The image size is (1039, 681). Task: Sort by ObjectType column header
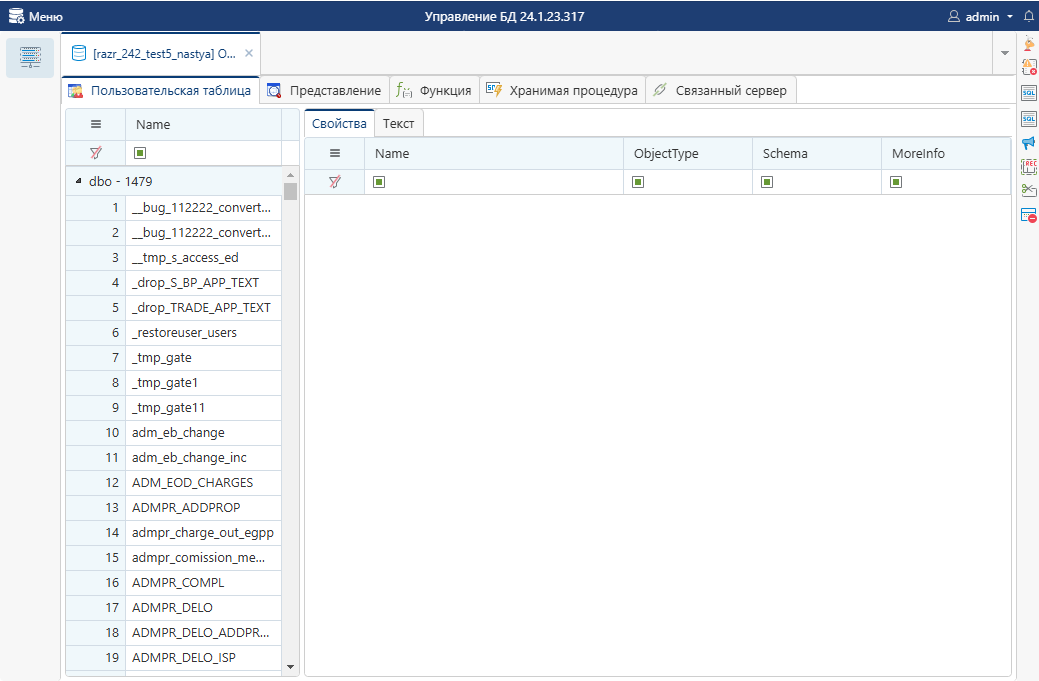pos(688,153)
